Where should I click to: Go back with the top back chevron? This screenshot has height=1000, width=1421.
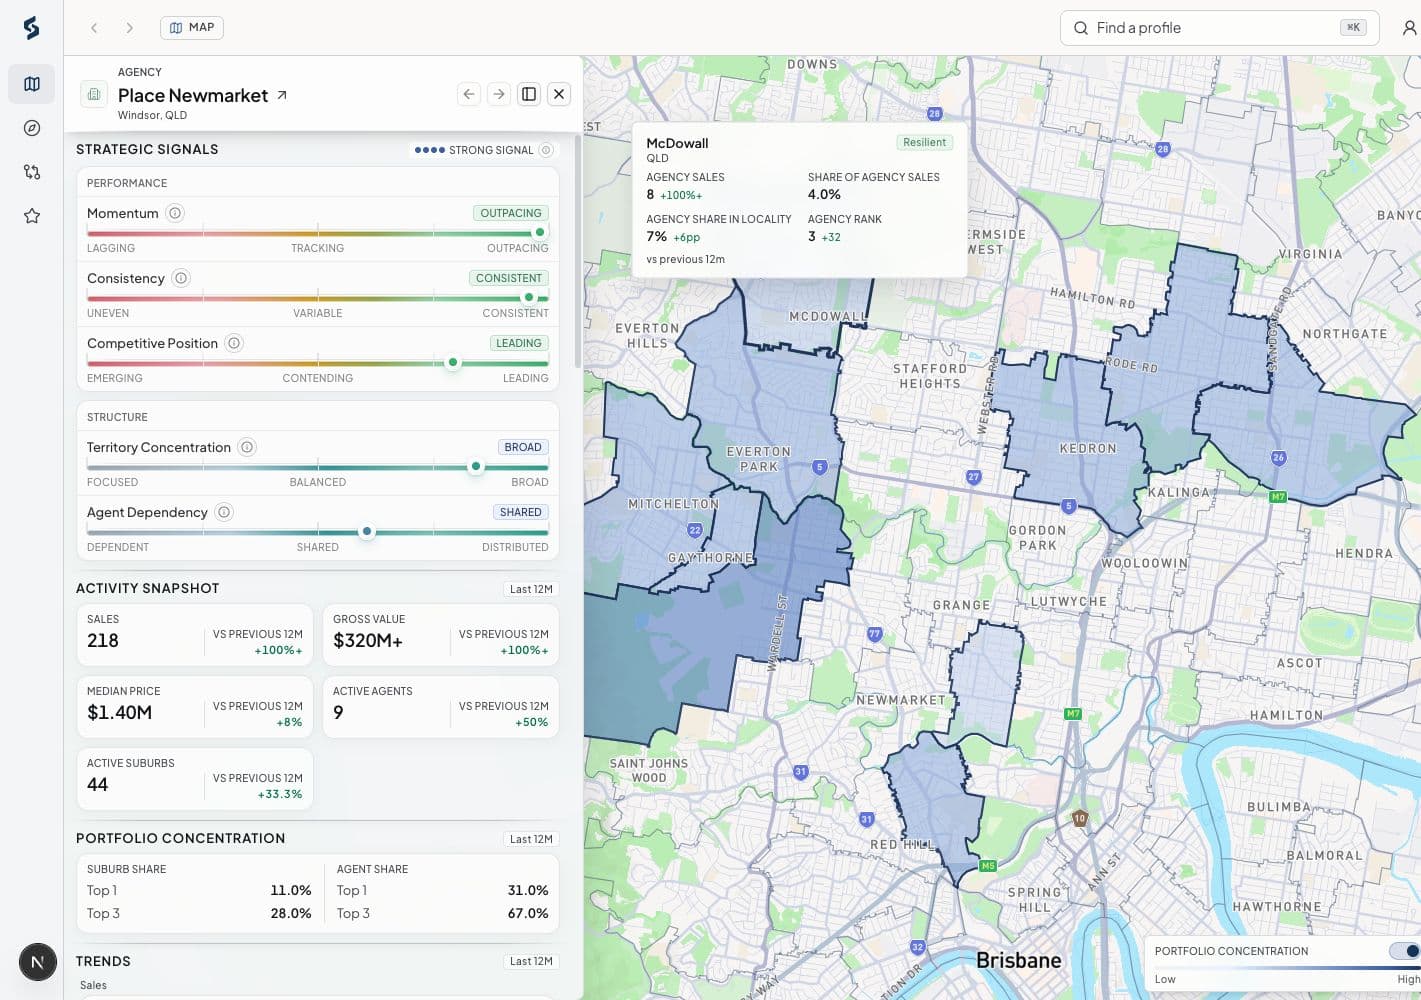click(94, 28)
